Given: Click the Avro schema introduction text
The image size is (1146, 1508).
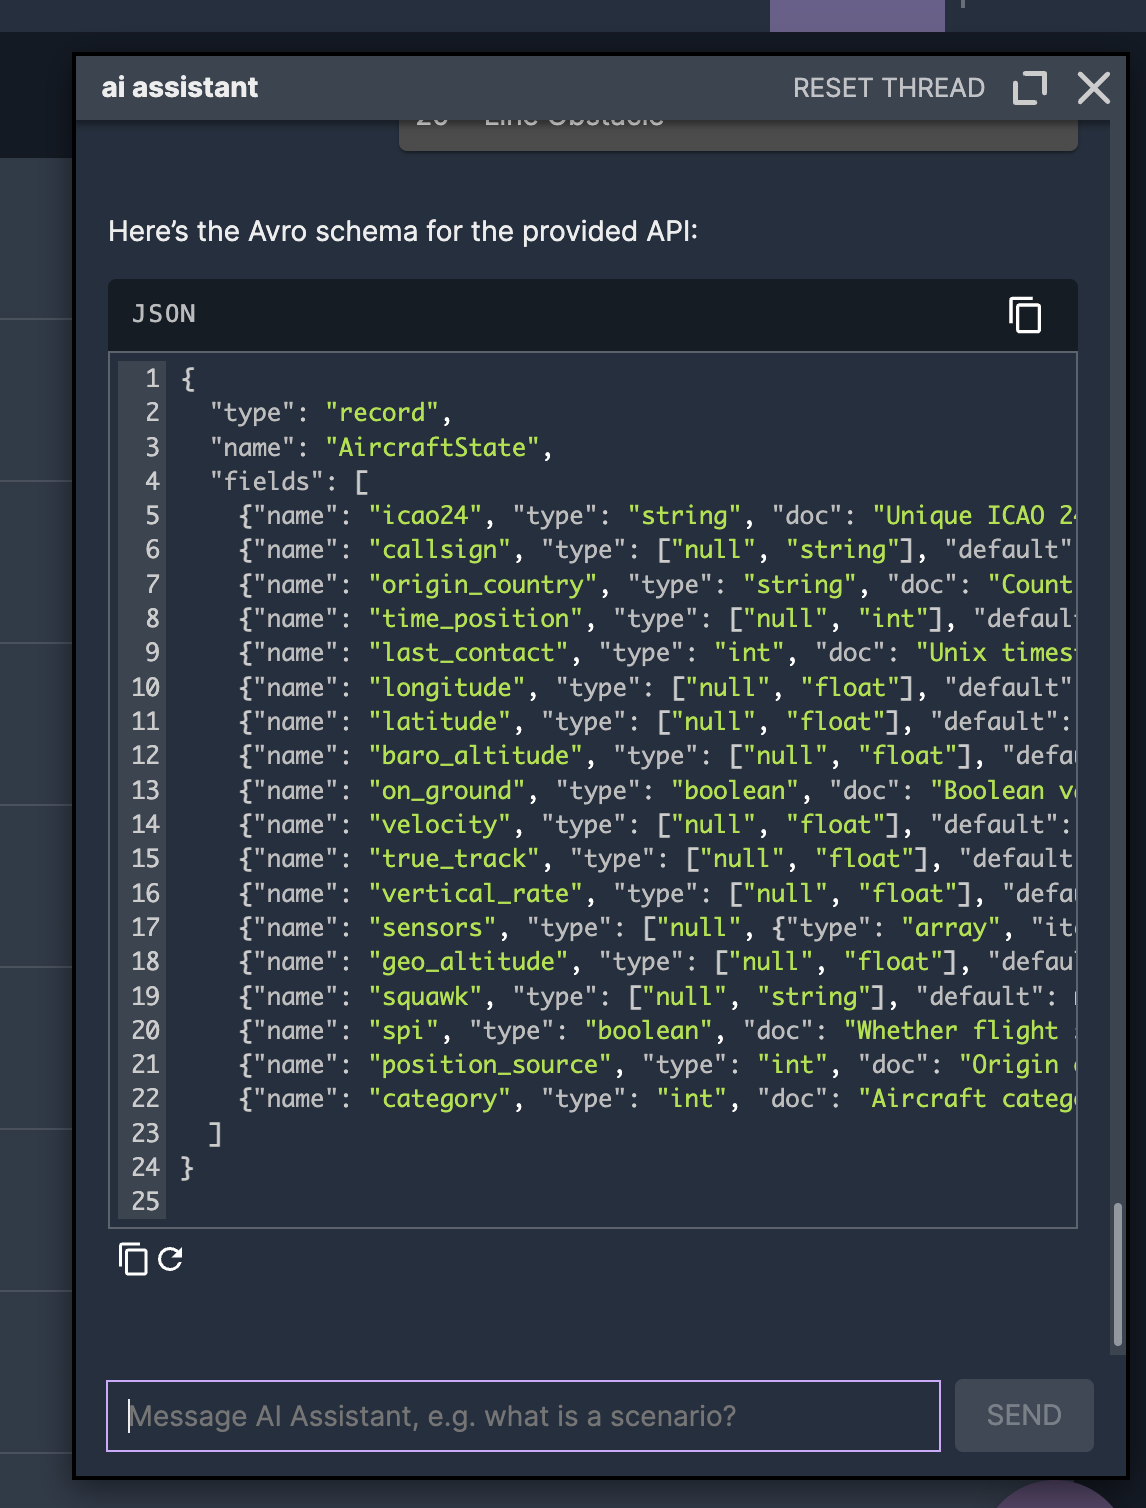Looking at the screenshot, I should pyautogui.click(x=404, y=230).
